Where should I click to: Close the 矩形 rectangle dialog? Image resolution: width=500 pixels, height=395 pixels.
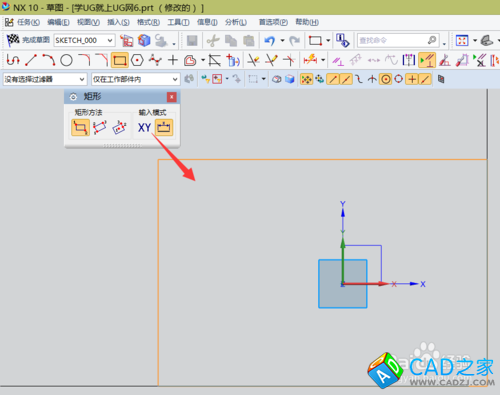point(171,97)
